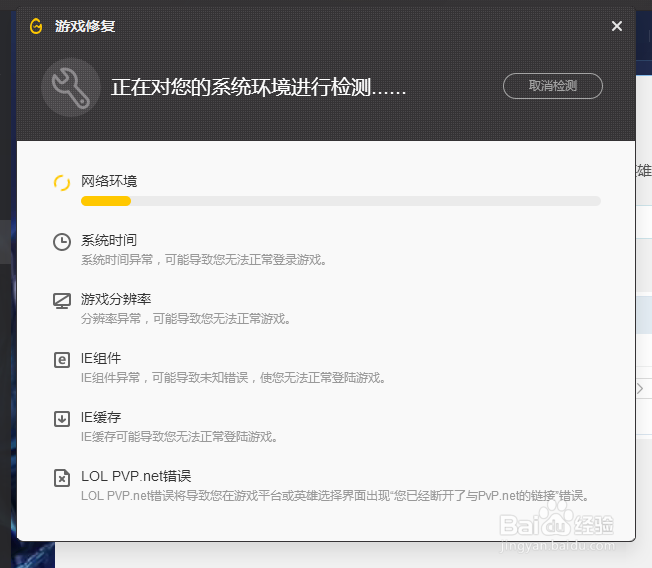Click the right chevron in the background window
Image resolution: width=652 pixels, height=568 pixels.
[x=640, y=389]
